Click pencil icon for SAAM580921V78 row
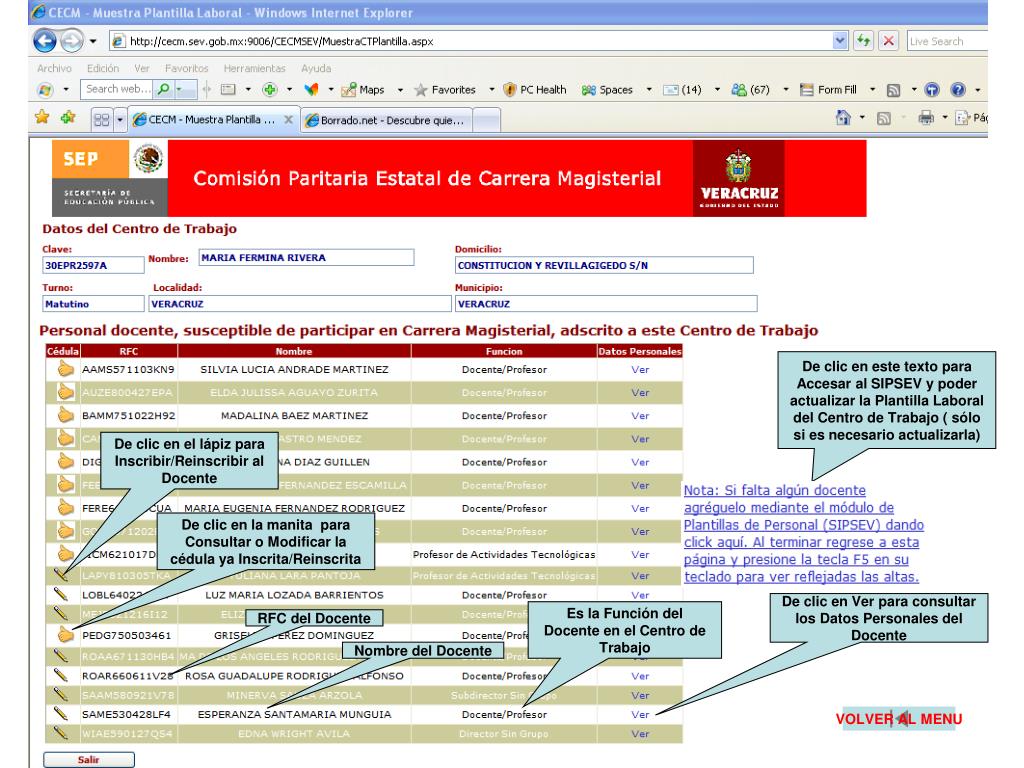The image size is (1024, 768). pos(61,694)
